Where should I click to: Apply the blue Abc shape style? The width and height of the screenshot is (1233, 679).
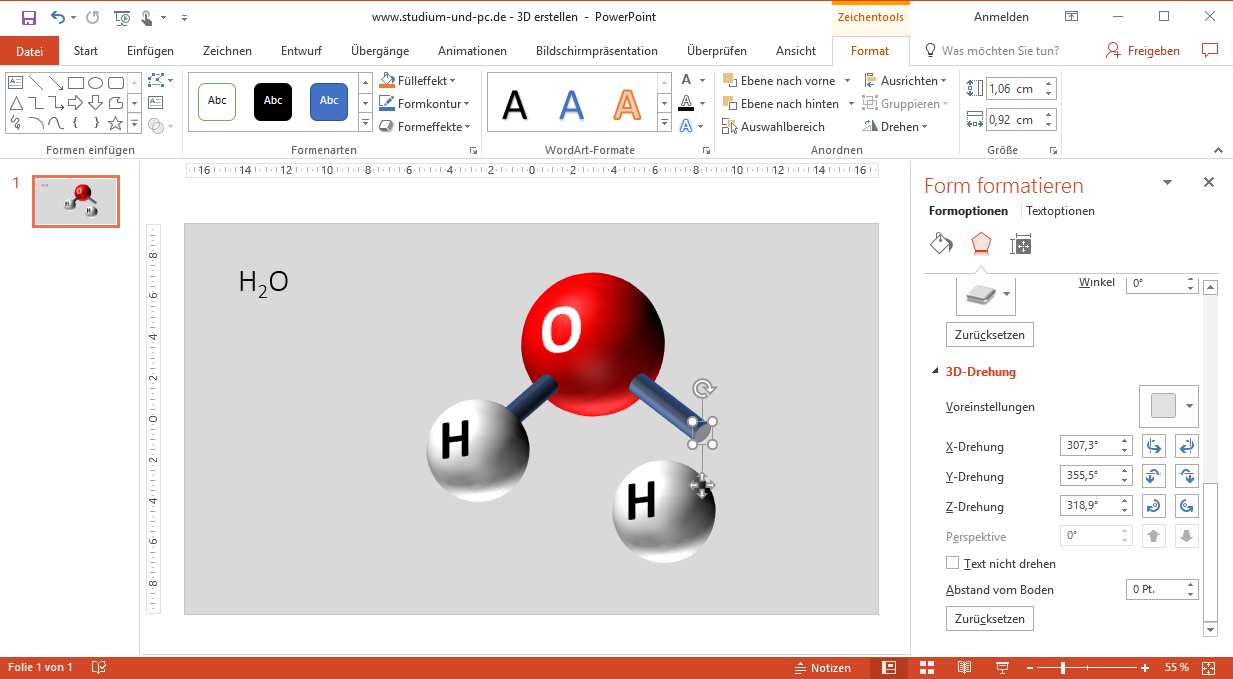[x=329, y=101]
